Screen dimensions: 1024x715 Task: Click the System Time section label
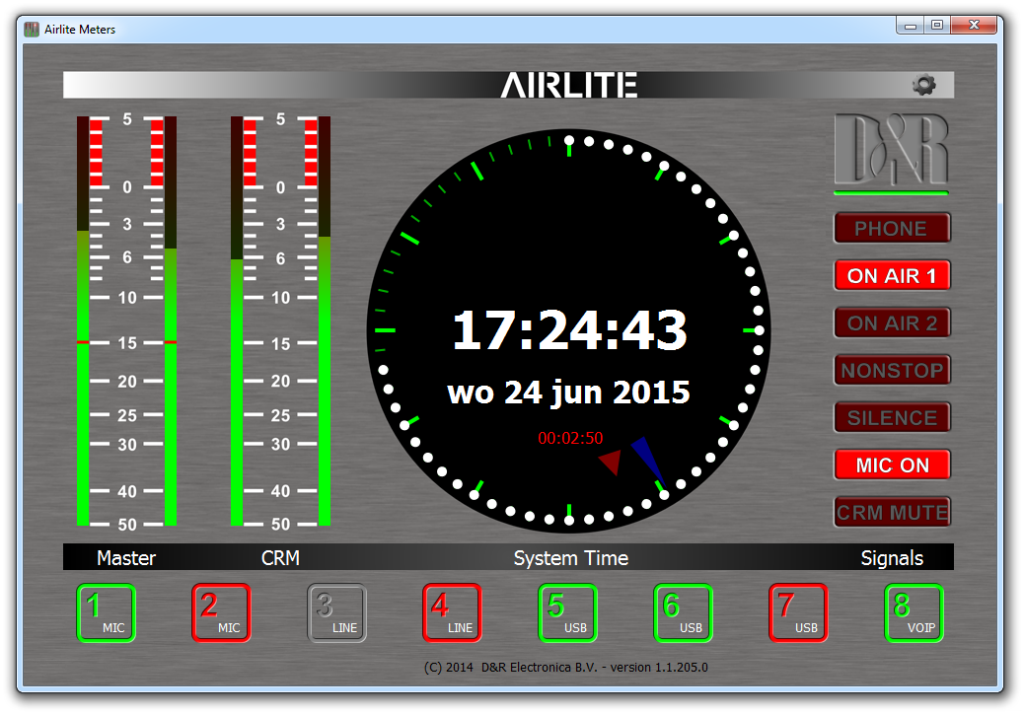coord(570,558)
